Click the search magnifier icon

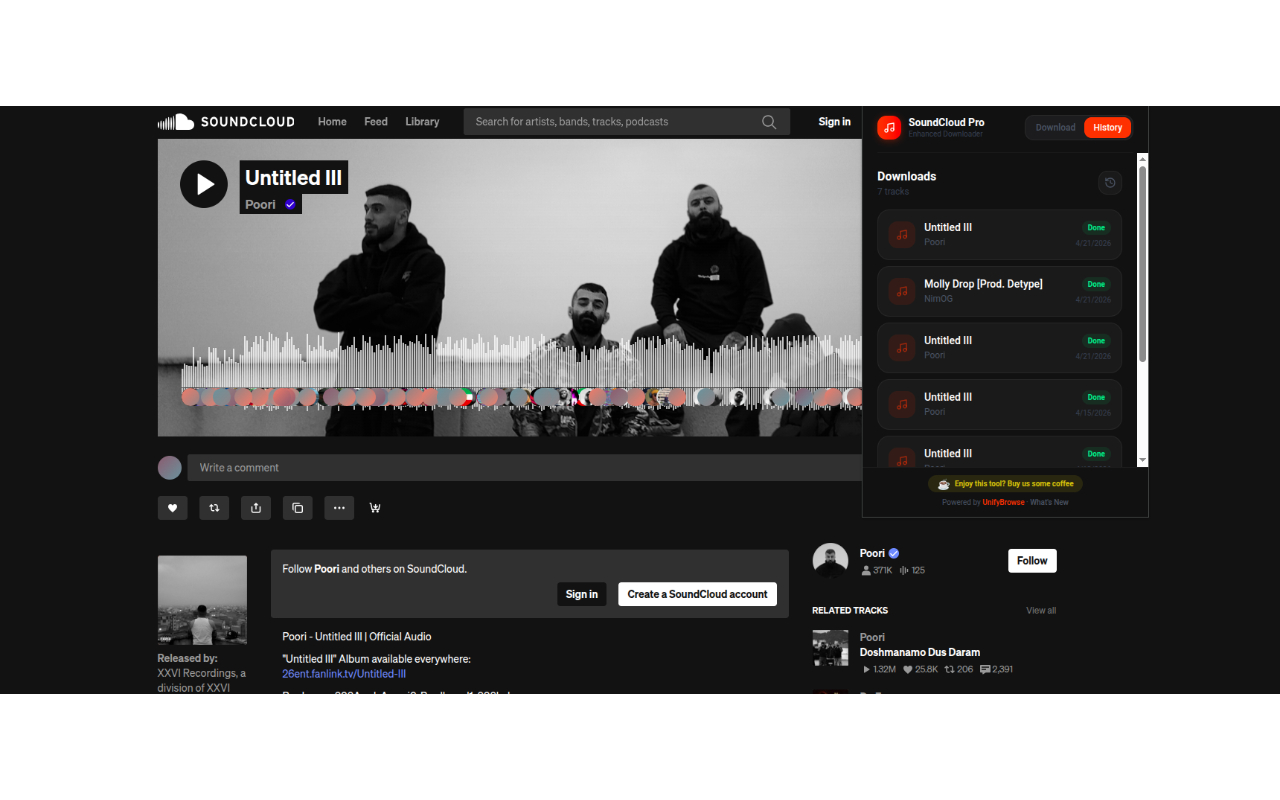(769, 122)
